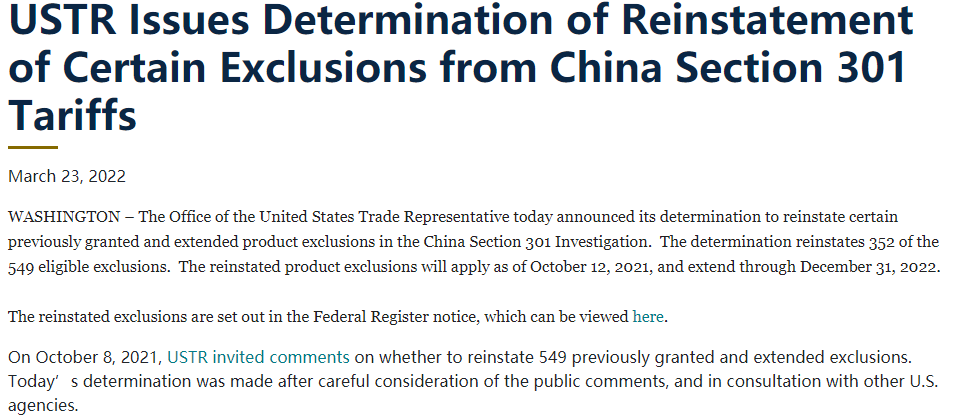Click the text '549 eligible exclusions'
The height and width of the screenshot is (420, 953).
coord(86,267)
